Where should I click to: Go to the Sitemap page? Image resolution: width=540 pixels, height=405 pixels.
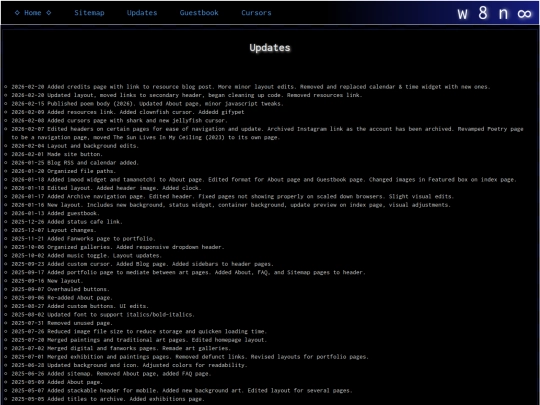click(x=89, y=13)
